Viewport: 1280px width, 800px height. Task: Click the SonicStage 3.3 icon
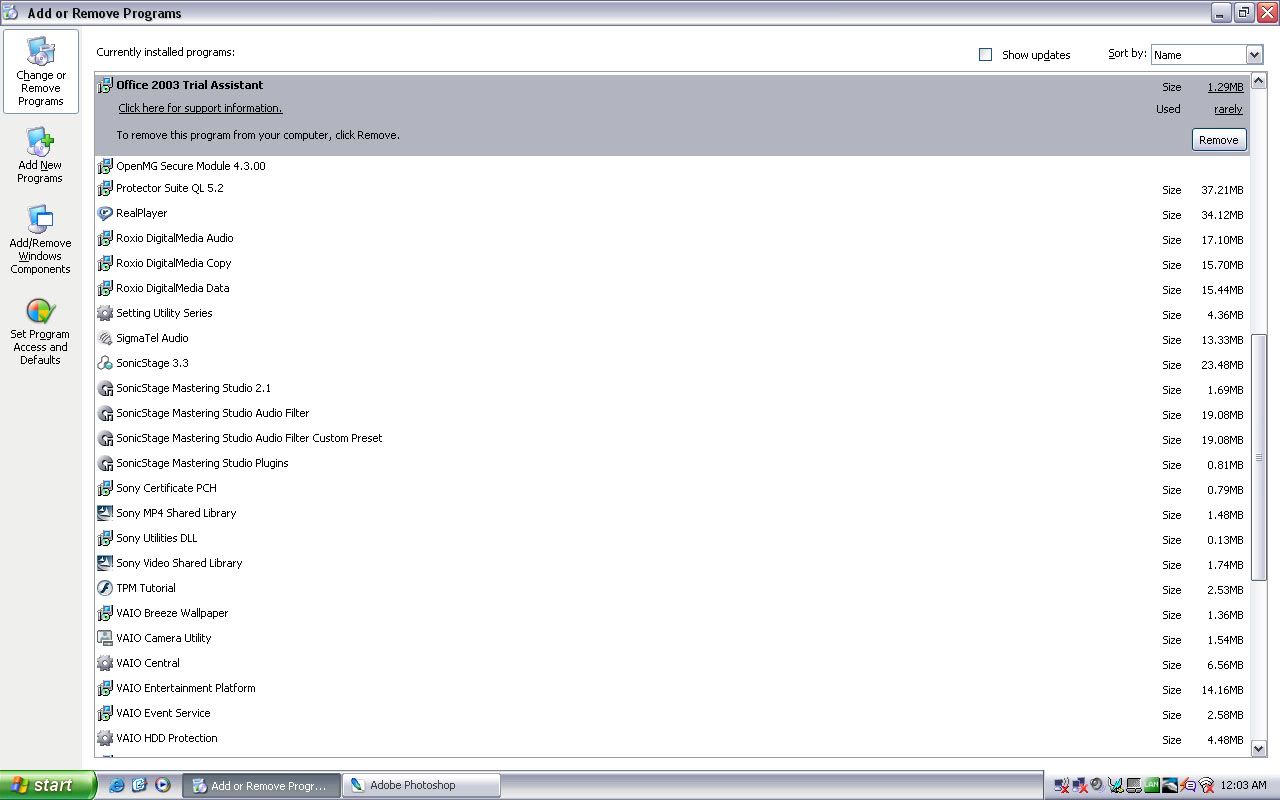click(105, 363)
